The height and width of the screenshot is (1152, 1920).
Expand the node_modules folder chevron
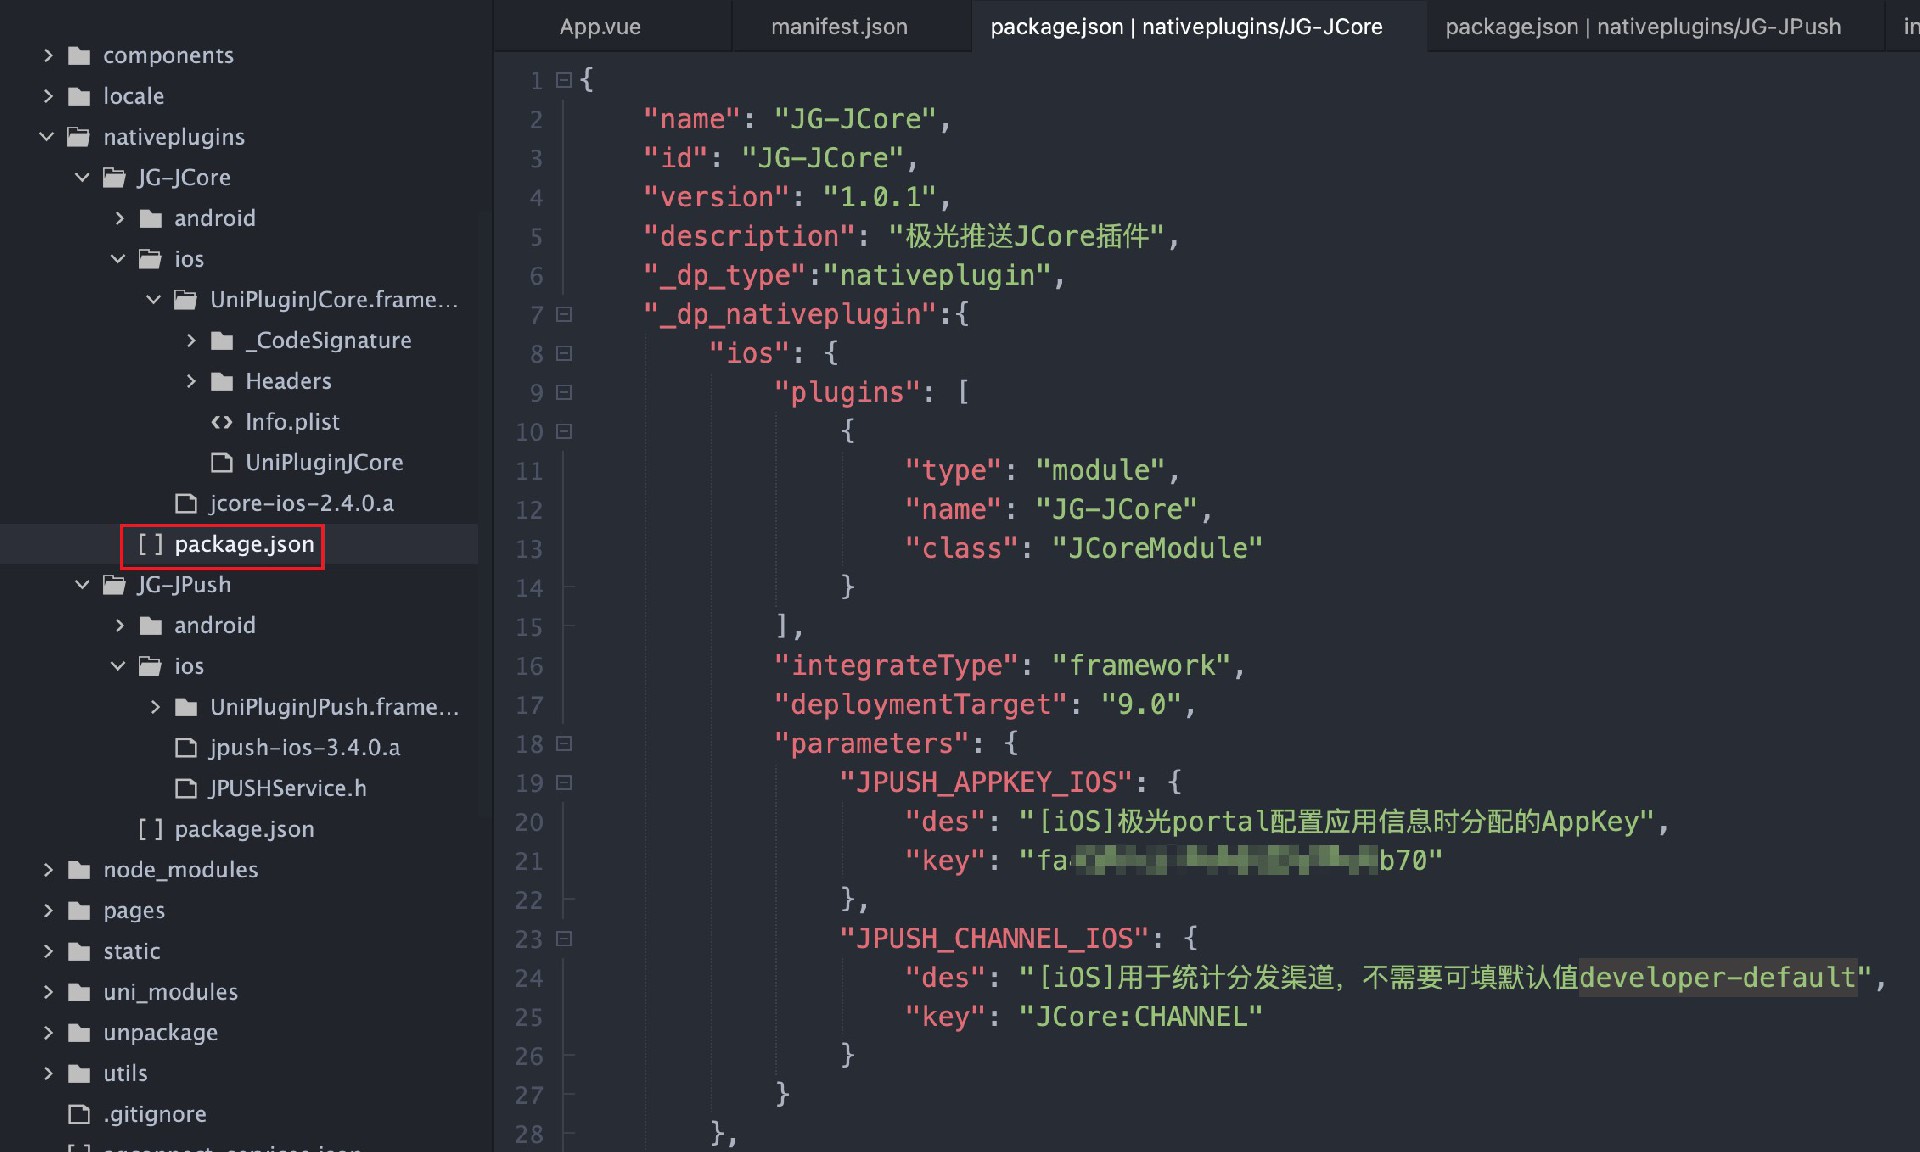click(48, 870)
